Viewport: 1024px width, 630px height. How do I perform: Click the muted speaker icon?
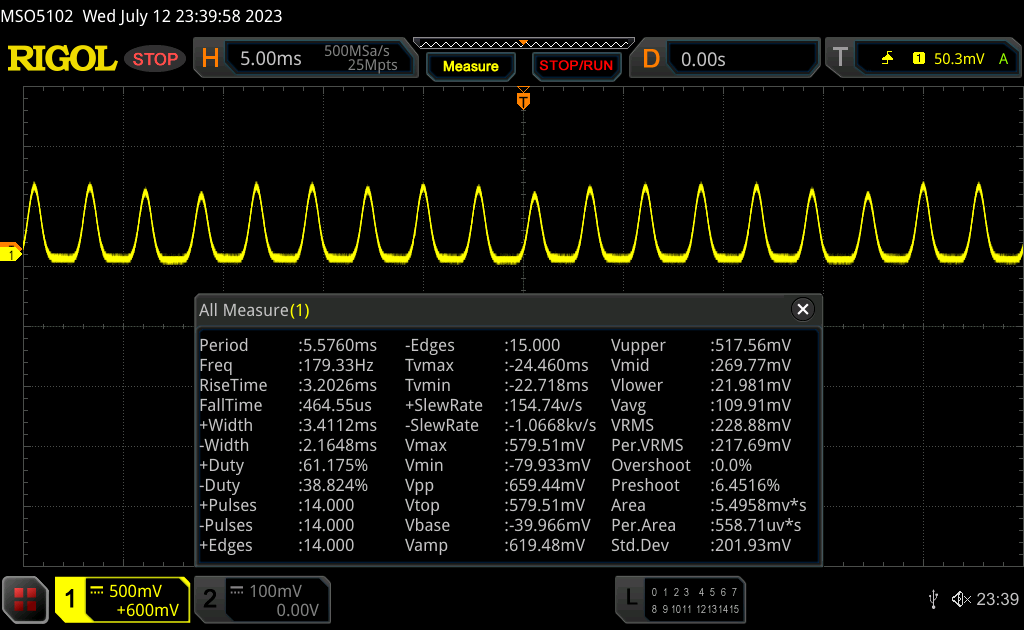[x=960, y=599]
